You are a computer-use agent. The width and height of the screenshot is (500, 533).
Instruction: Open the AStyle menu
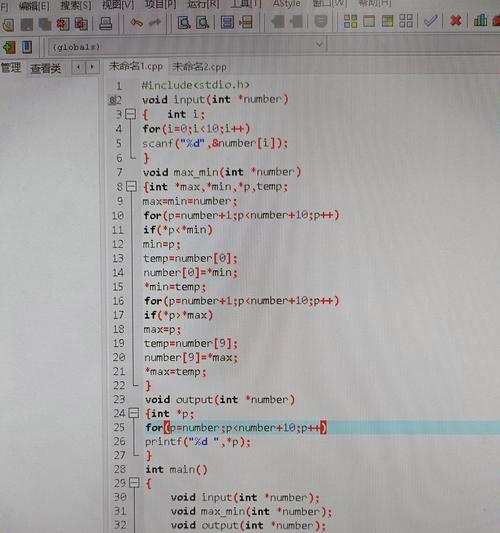tap(287, 3)
